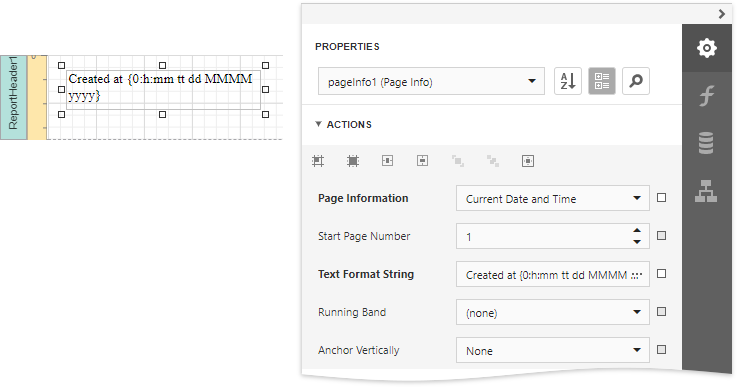This screenshot has width=737, height=387.
Task: Open property search with magnifier icon
Action: pyautogui.click(x=636, y=81)
